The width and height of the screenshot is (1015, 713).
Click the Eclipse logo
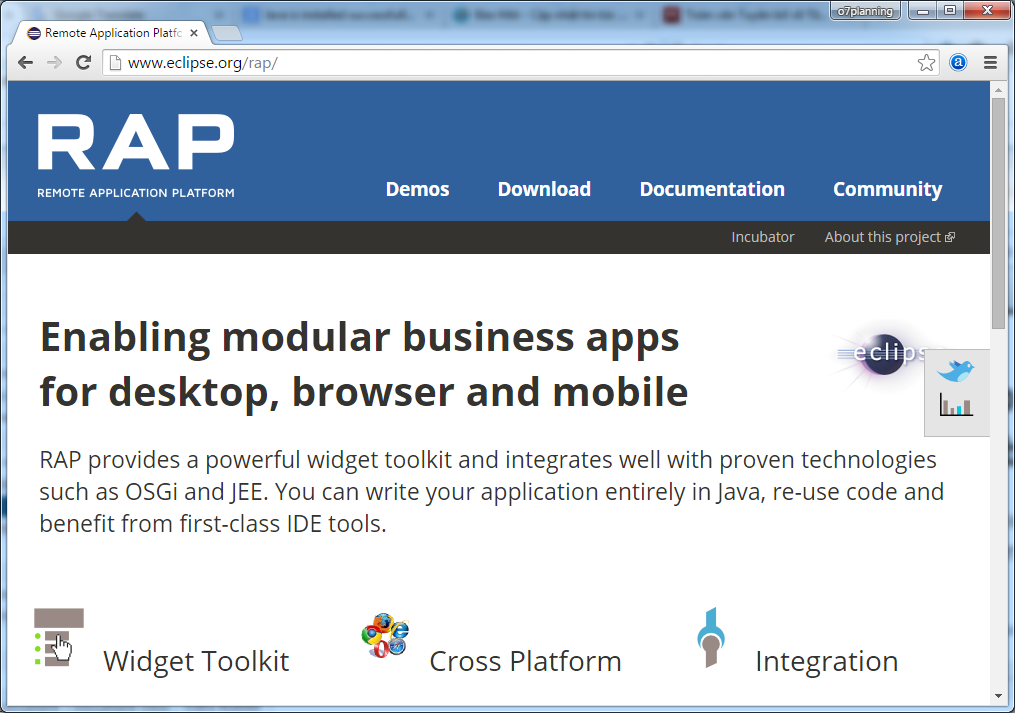point(884,353)
